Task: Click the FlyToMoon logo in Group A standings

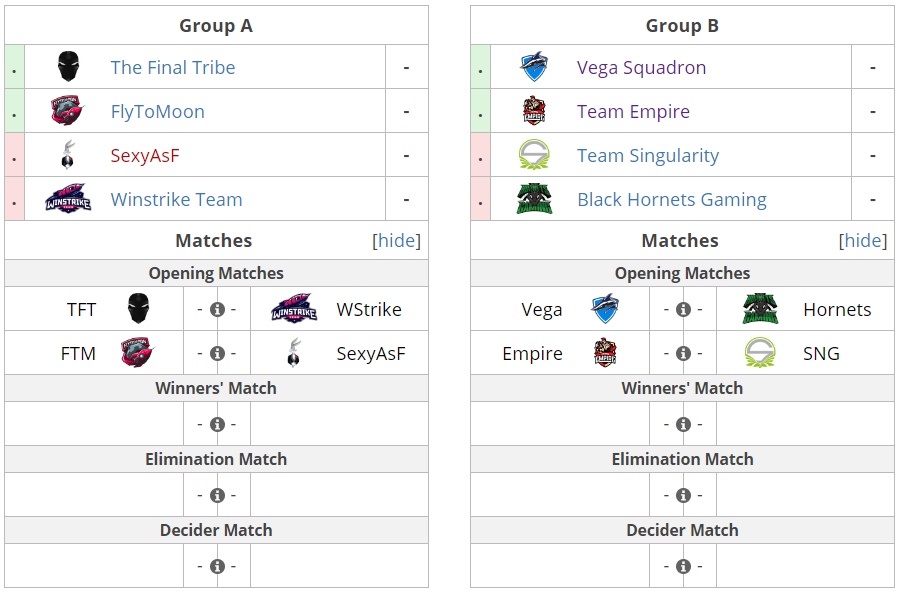Action: 68,110
